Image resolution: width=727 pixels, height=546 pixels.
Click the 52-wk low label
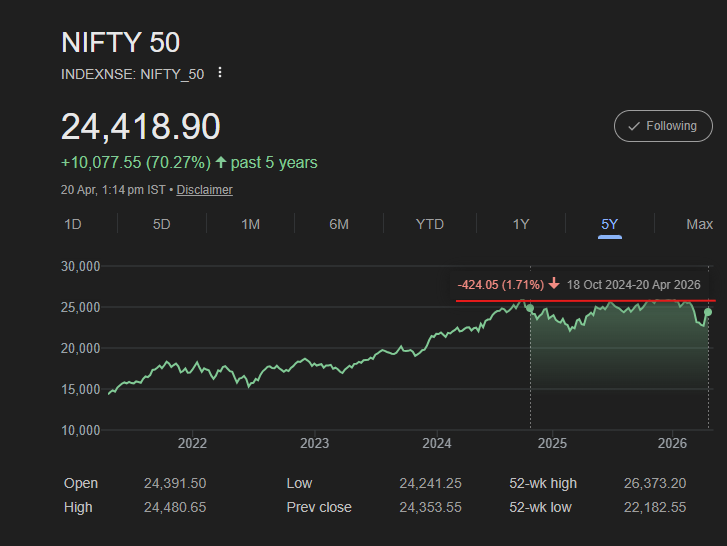[x=540, y=508]
